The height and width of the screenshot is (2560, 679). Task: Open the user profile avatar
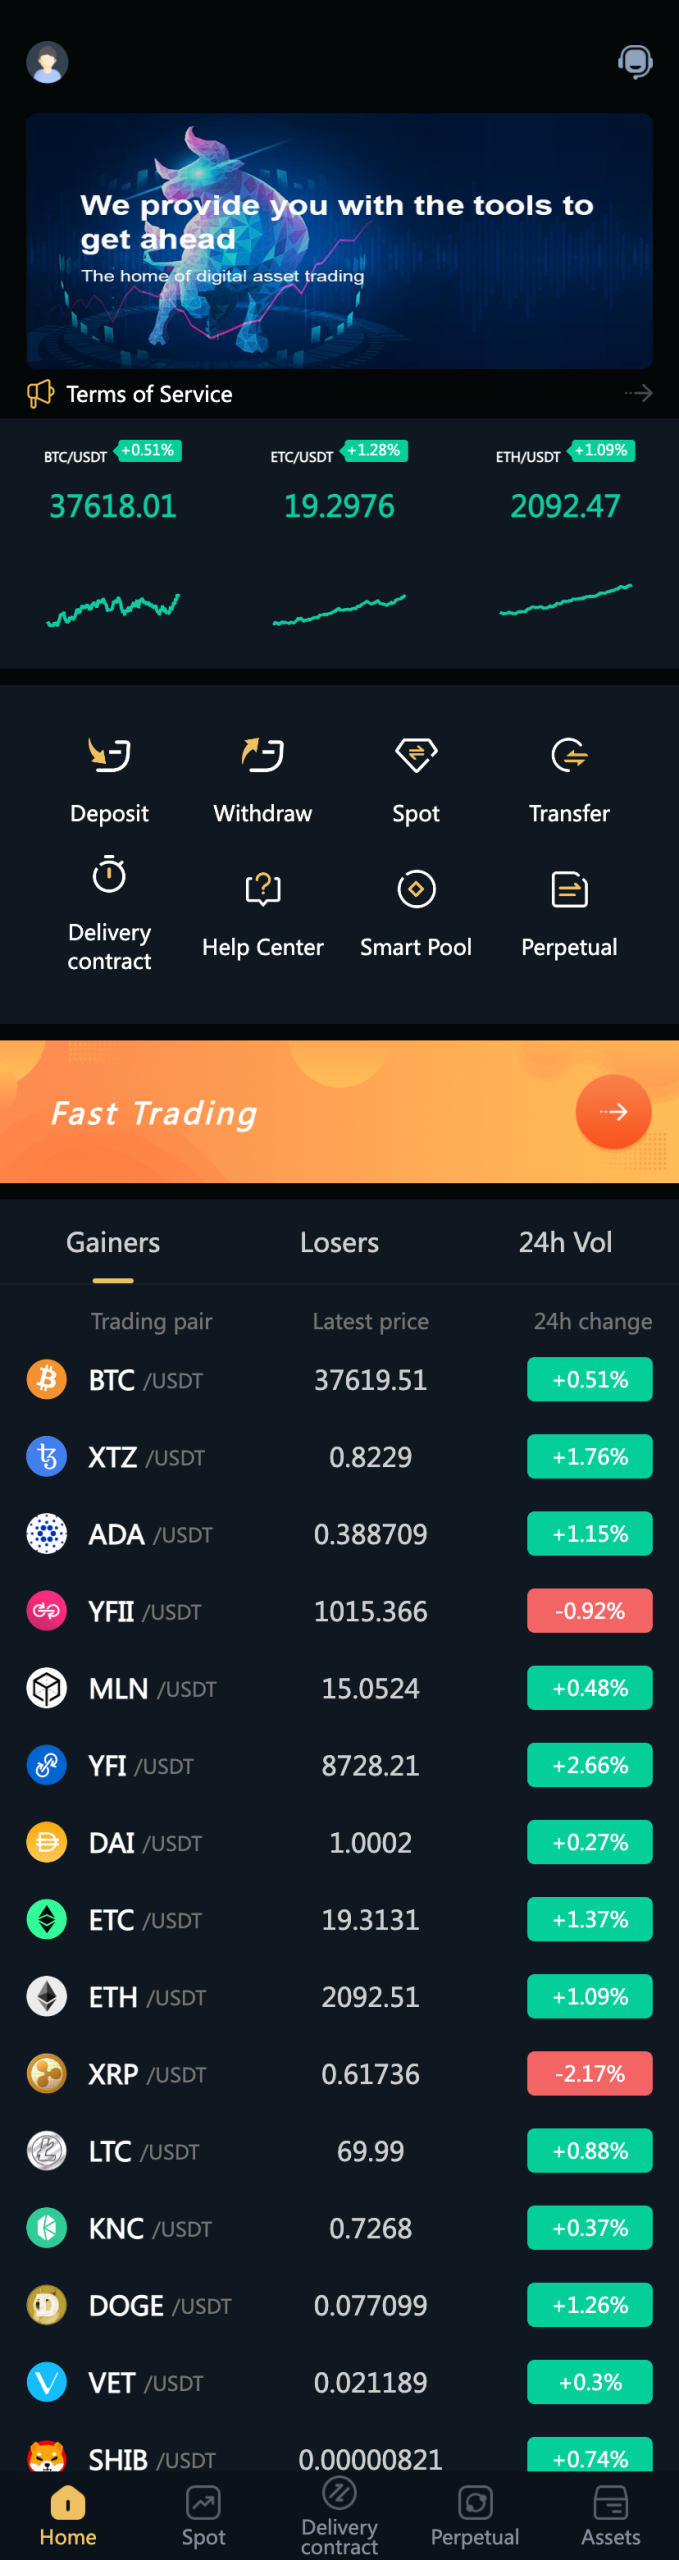[47, 62]
